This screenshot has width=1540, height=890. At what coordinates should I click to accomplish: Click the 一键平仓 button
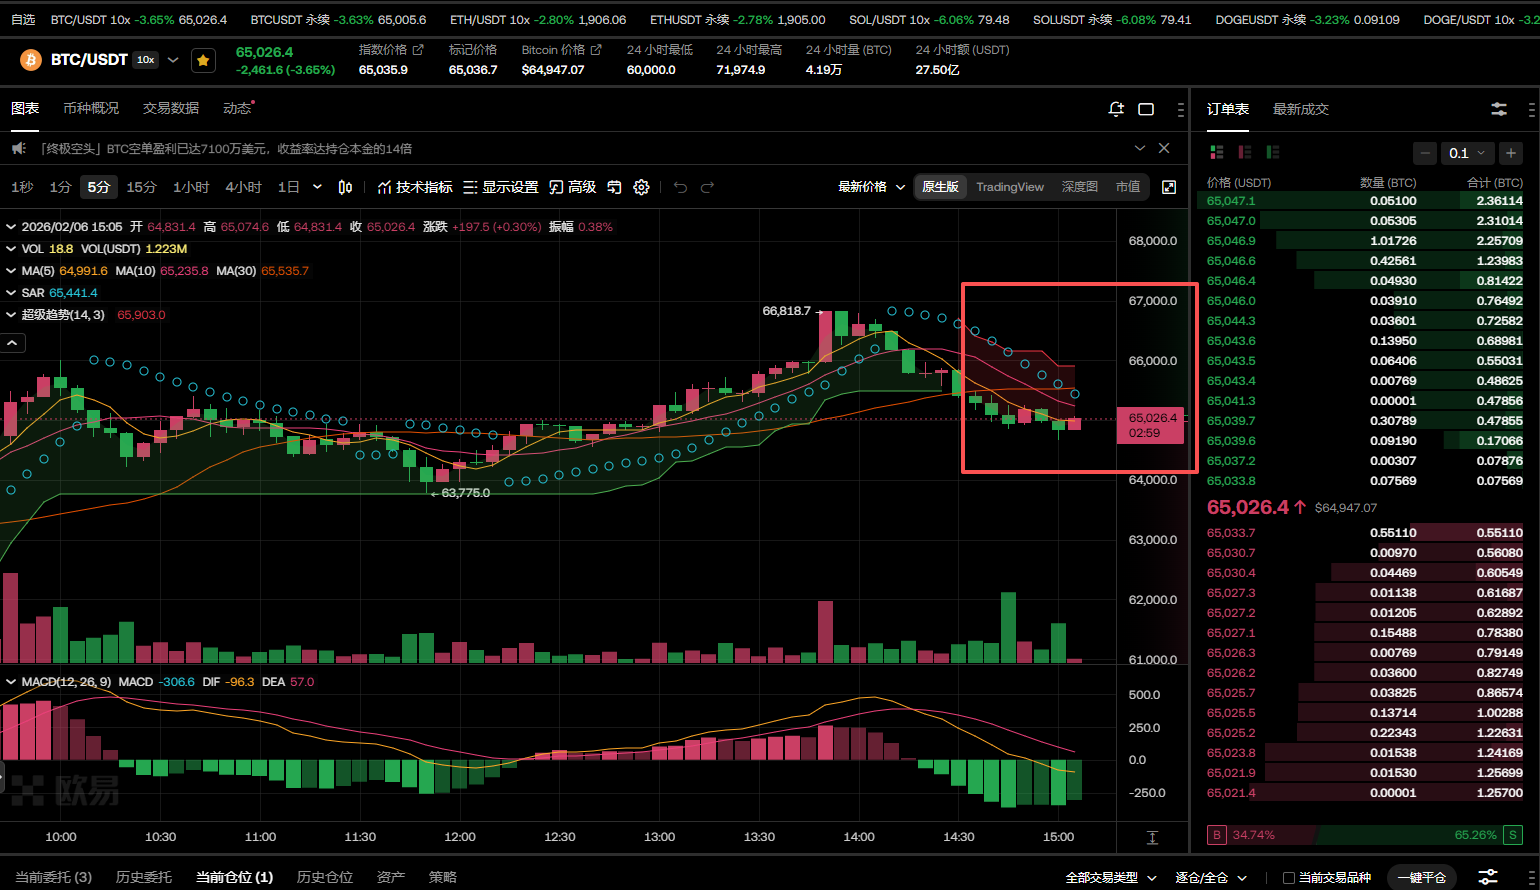click(1421, 878)
